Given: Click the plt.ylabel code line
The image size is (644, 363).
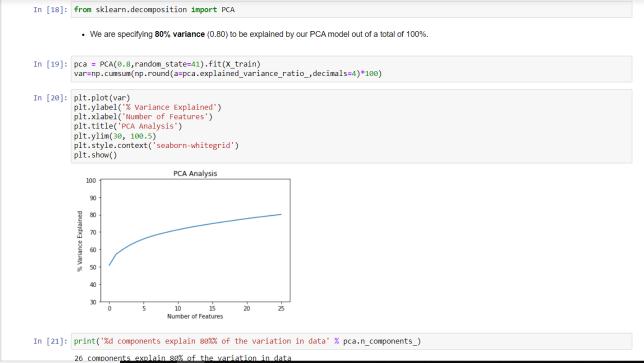Looking at the screenshot, I should point(147,107).
